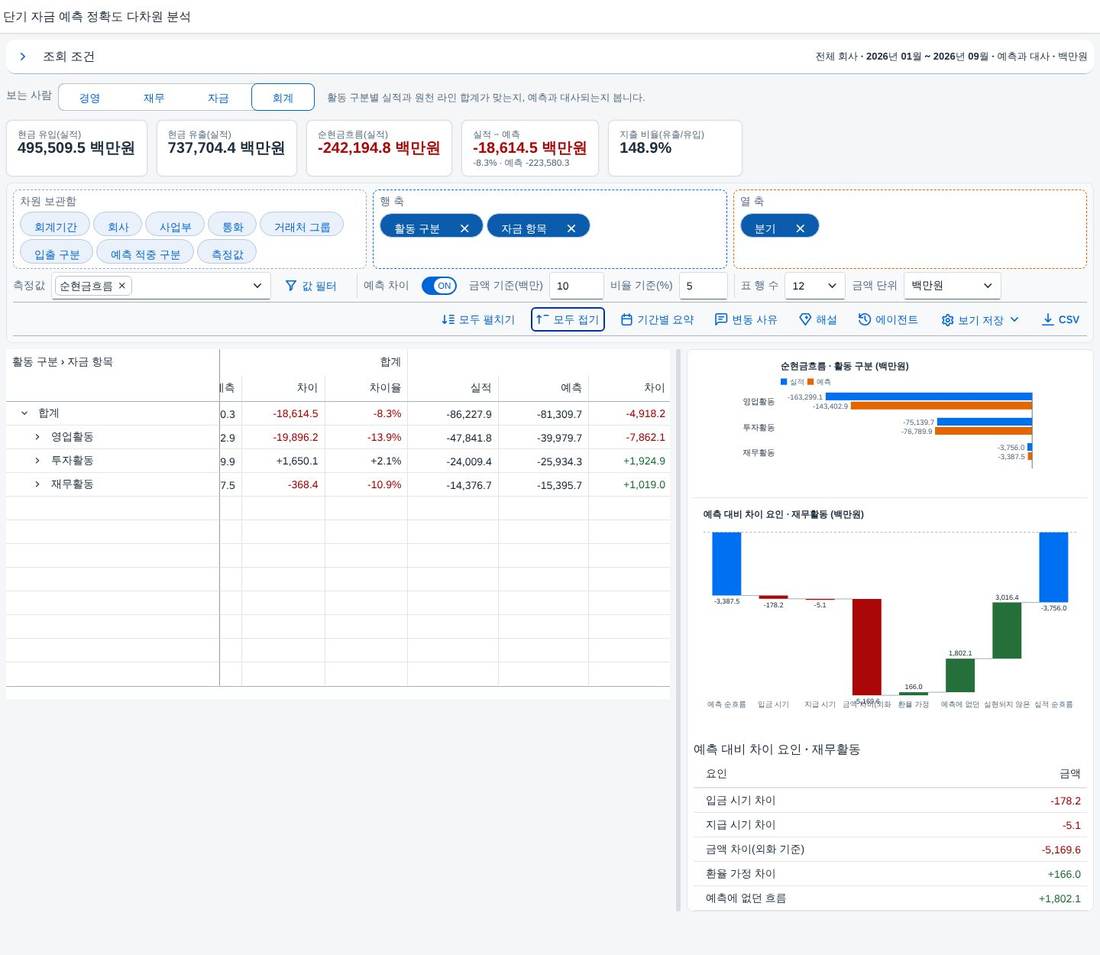
Task: Click the 실적 - 예측 KPI card
Action: [x=530, y=148]
